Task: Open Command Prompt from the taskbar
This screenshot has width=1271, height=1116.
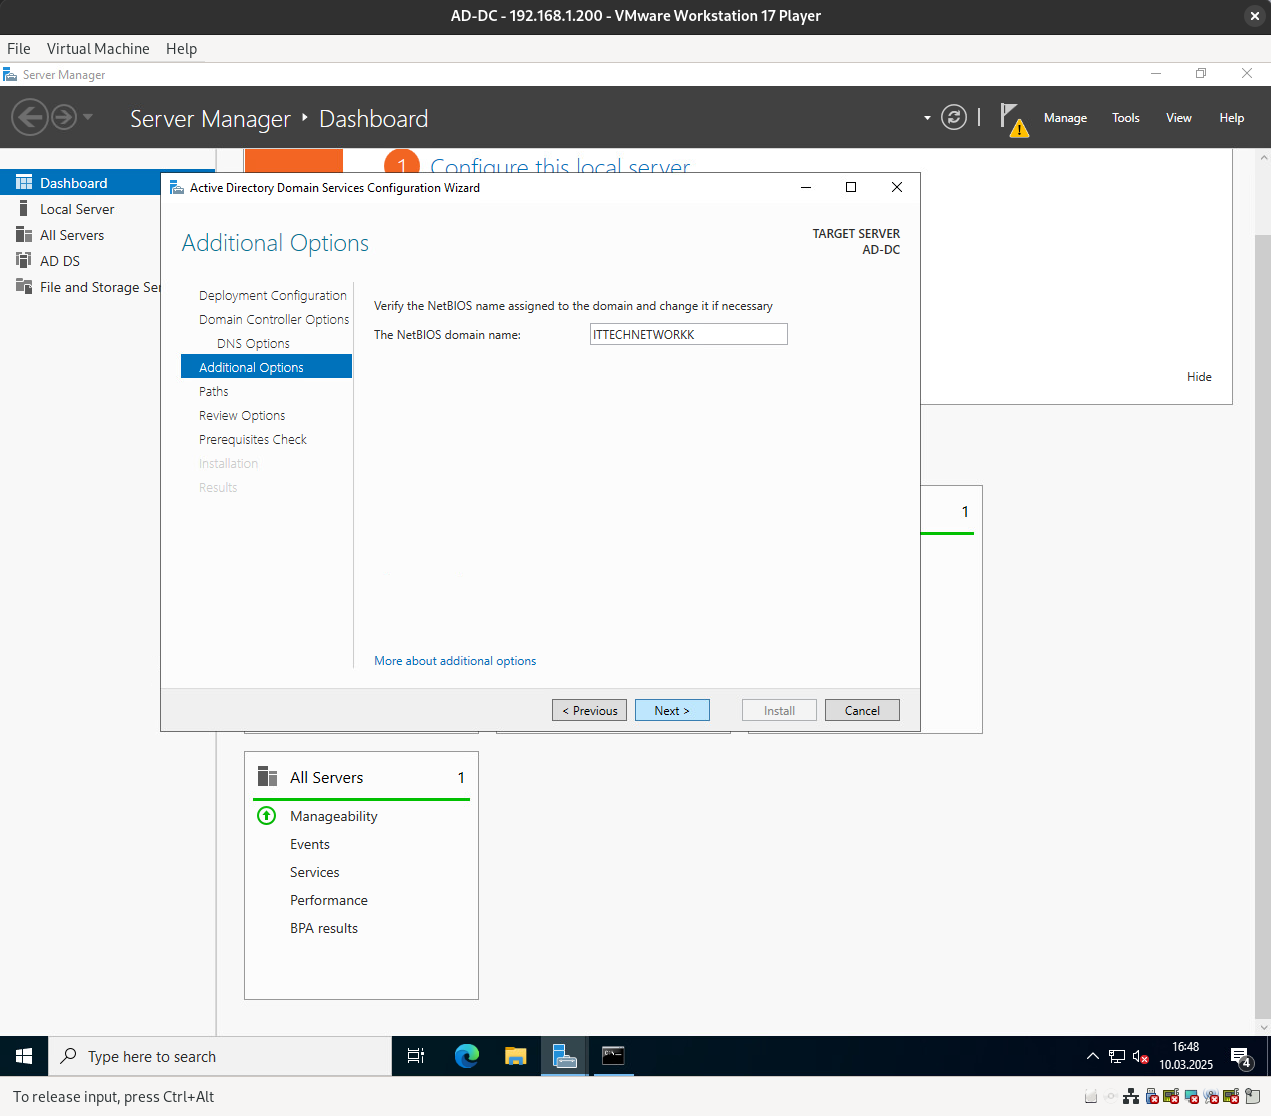Action: [613, 1056]
